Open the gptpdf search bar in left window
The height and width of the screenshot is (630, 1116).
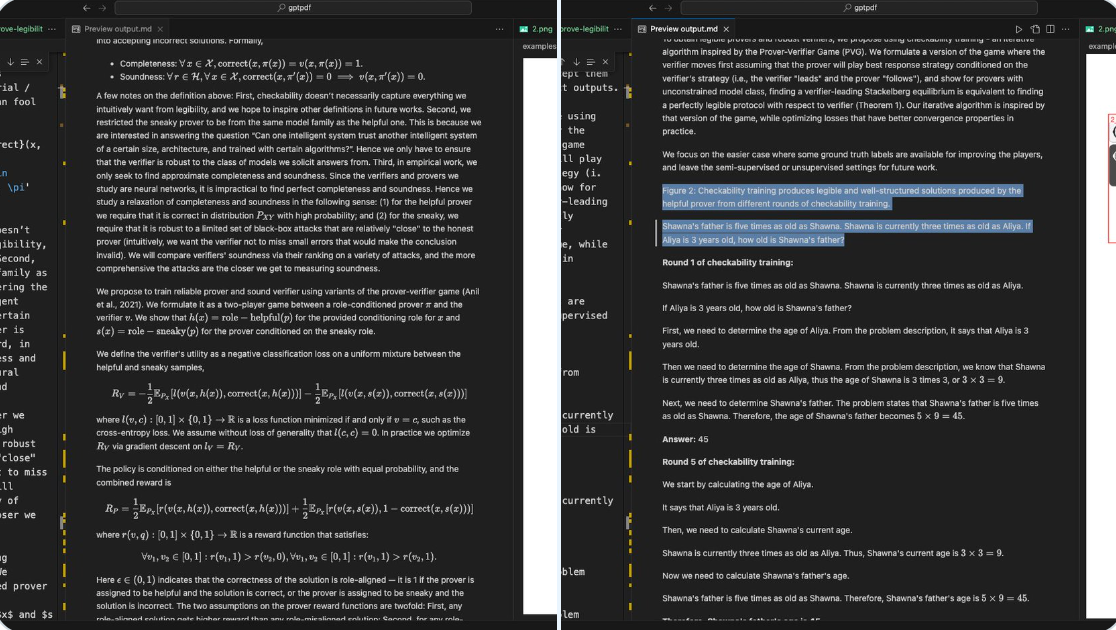[x=293, y=8]
